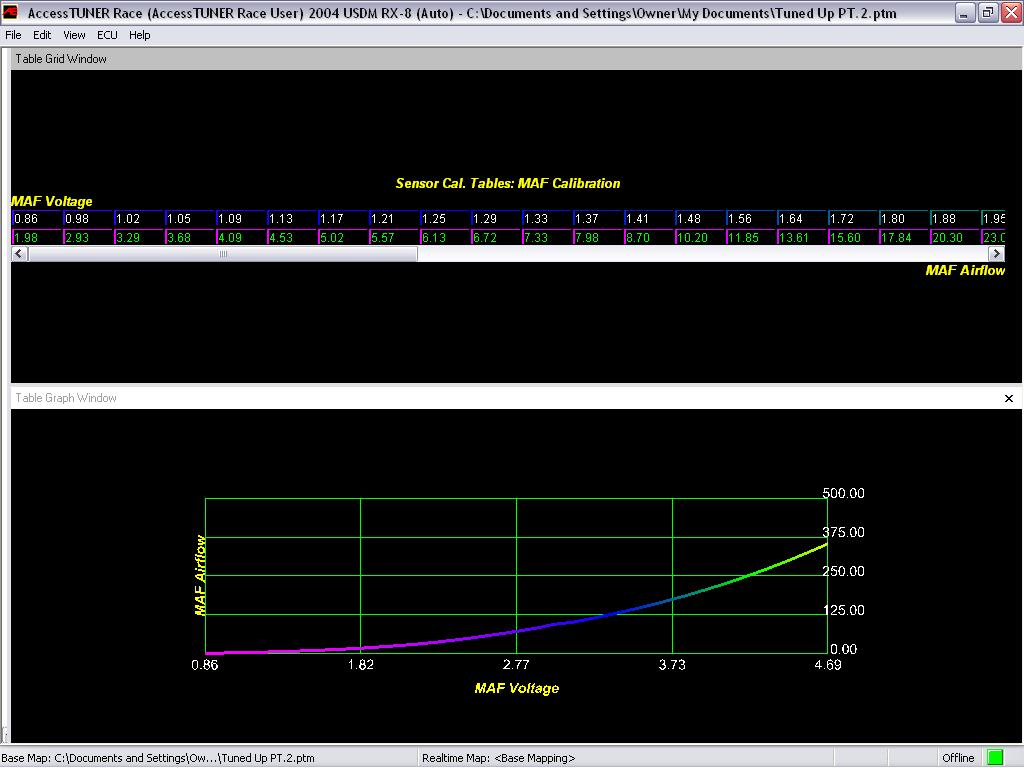This screenshot has width=1024, height=768.
Task: Open the ECU menu
Action: pos(107,35)
